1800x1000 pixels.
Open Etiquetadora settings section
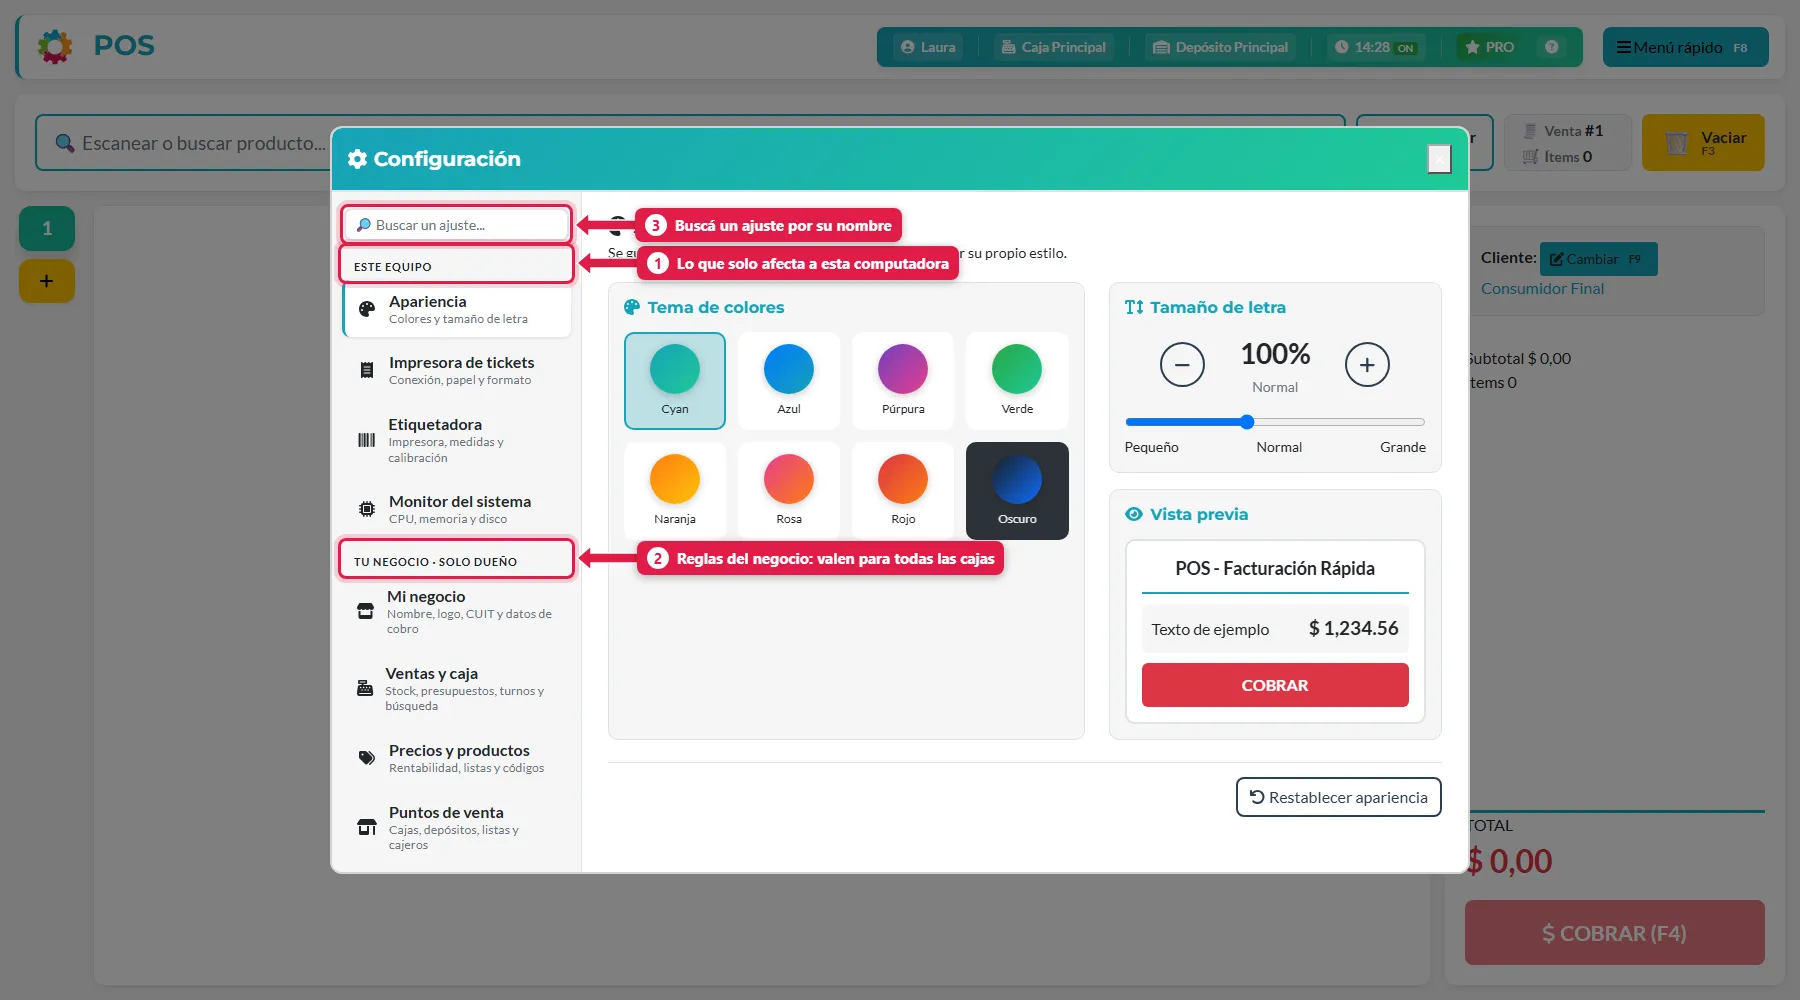[x=457, y=440]
